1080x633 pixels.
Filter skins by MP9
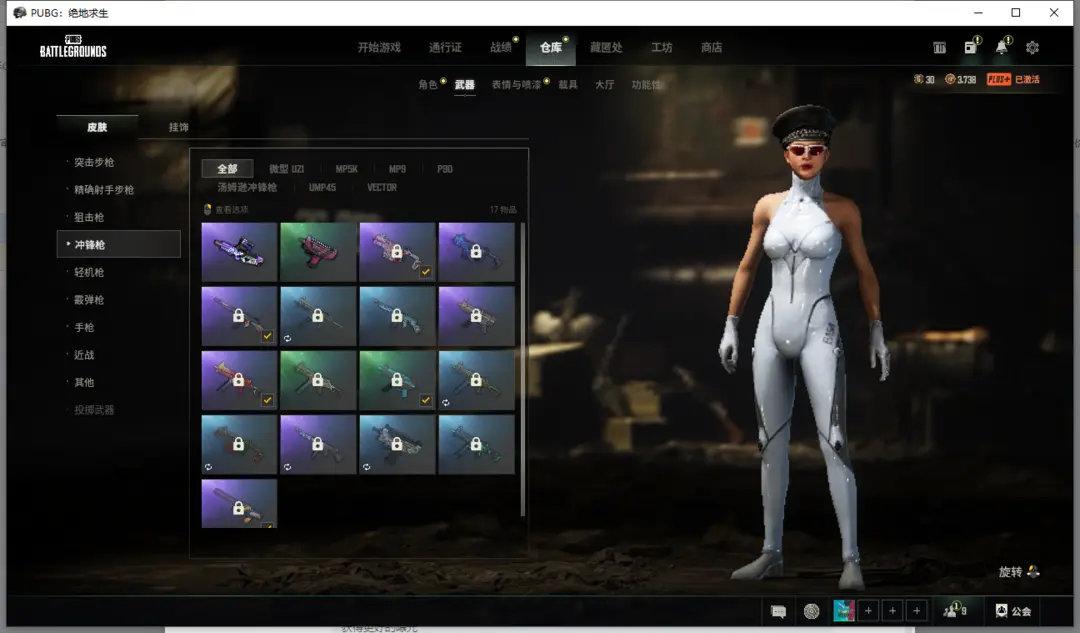(397, 169)
